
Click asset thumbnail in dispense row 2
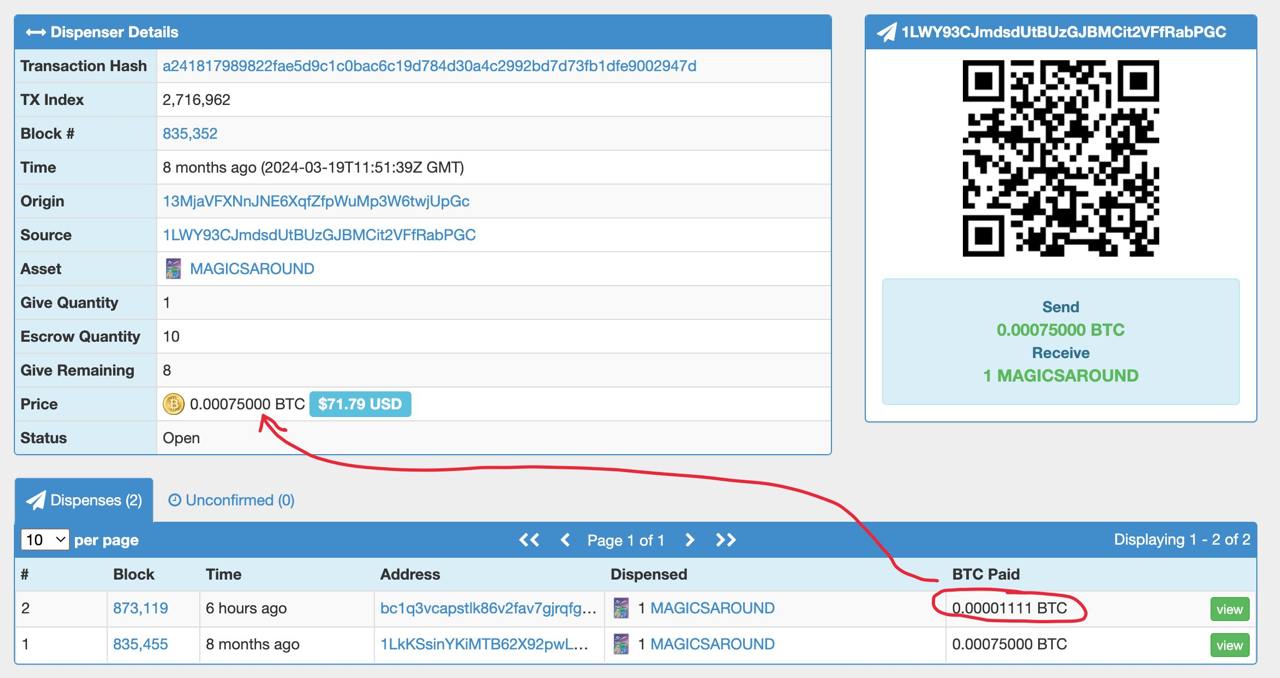coord(621,608)
